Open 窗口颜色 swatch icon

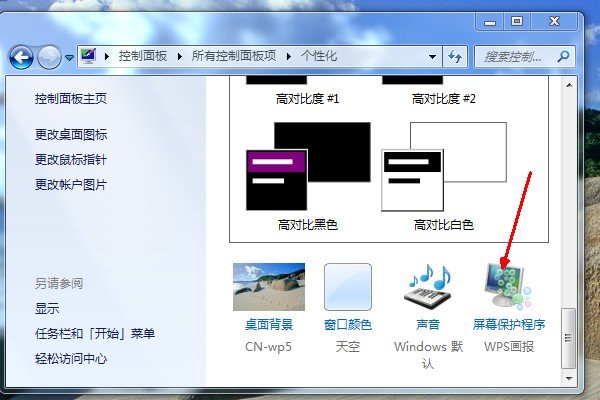(348, 287)
